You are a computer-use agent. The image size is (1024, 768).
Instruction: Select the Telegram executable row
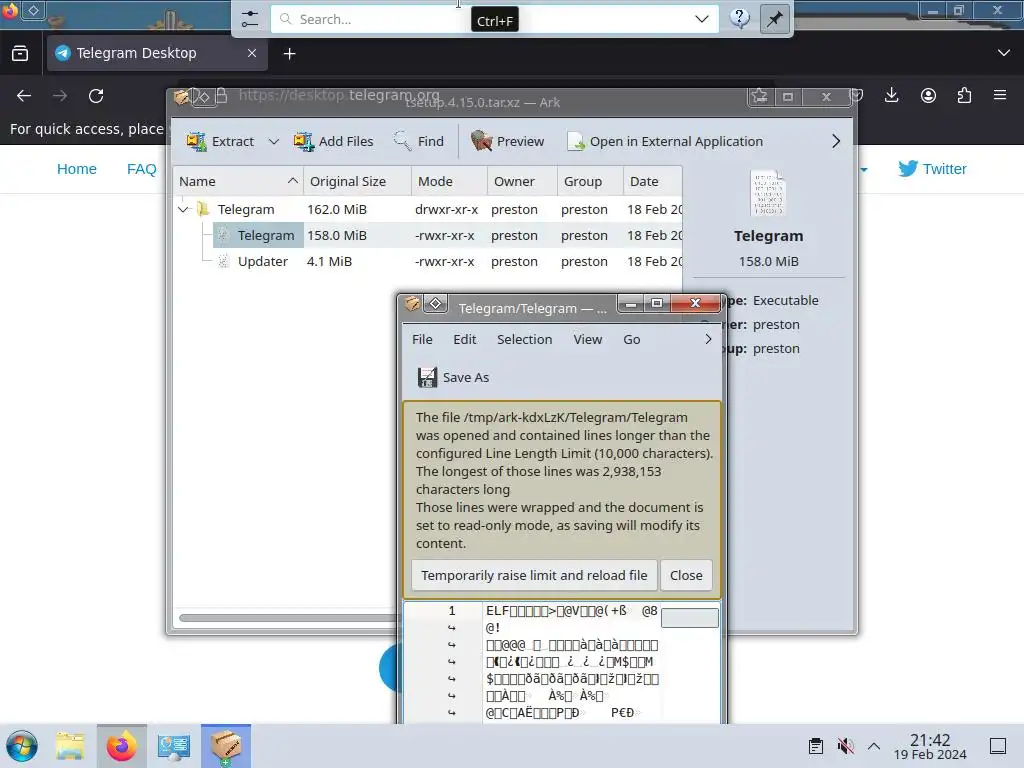pos(428,235)
